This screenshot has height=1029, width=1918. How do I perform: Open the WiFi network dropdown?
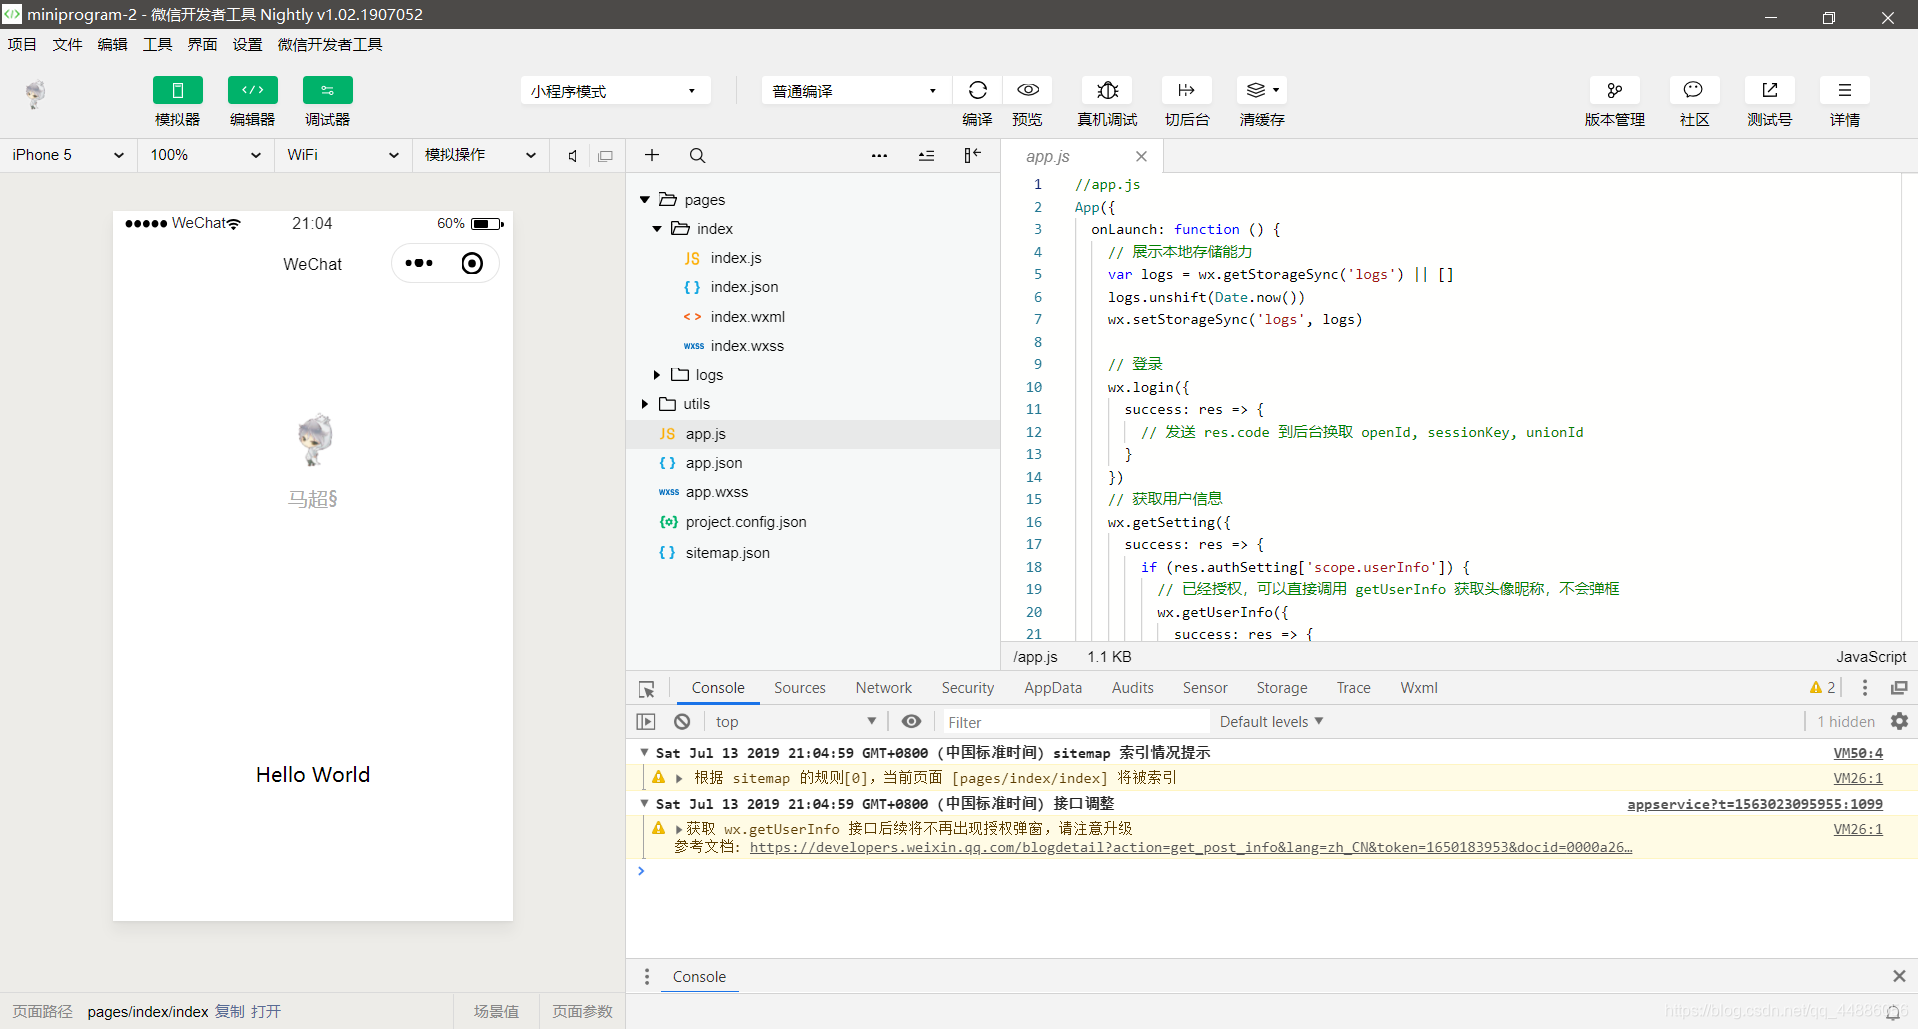pos(343,155)
